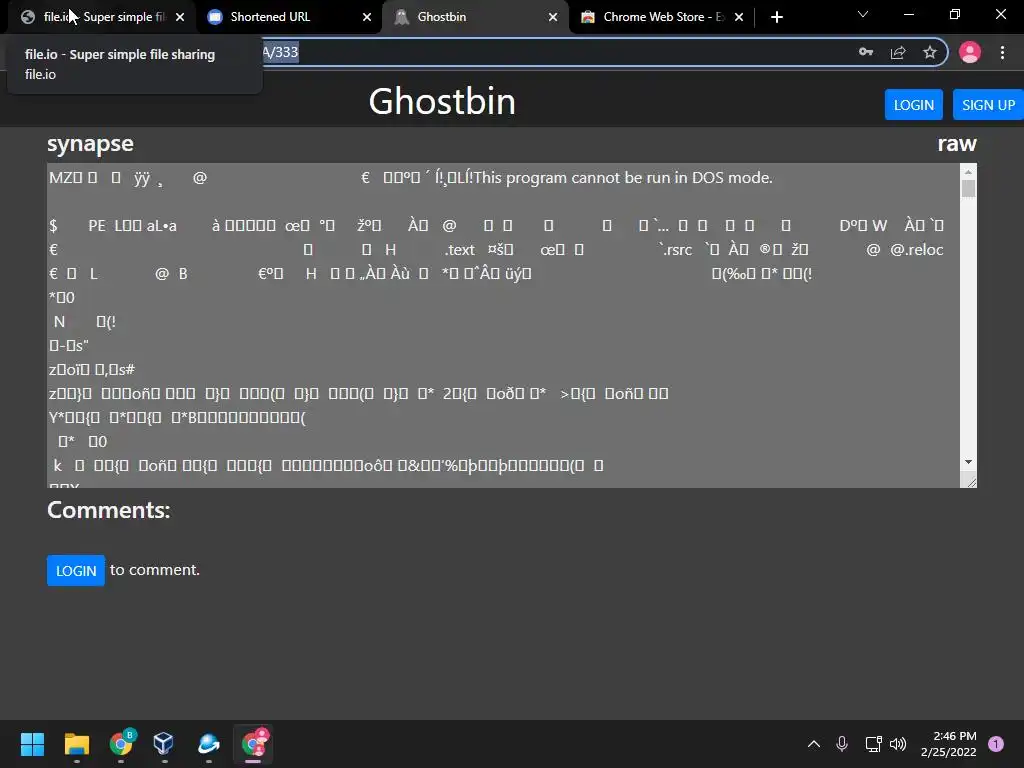Bookmark this page with the star

(930, 52)
